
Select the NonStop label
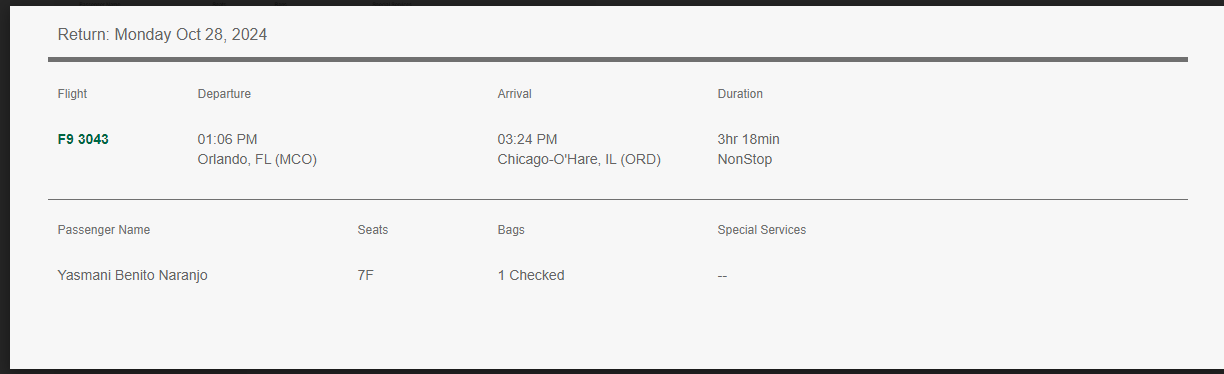click(745, 159)
